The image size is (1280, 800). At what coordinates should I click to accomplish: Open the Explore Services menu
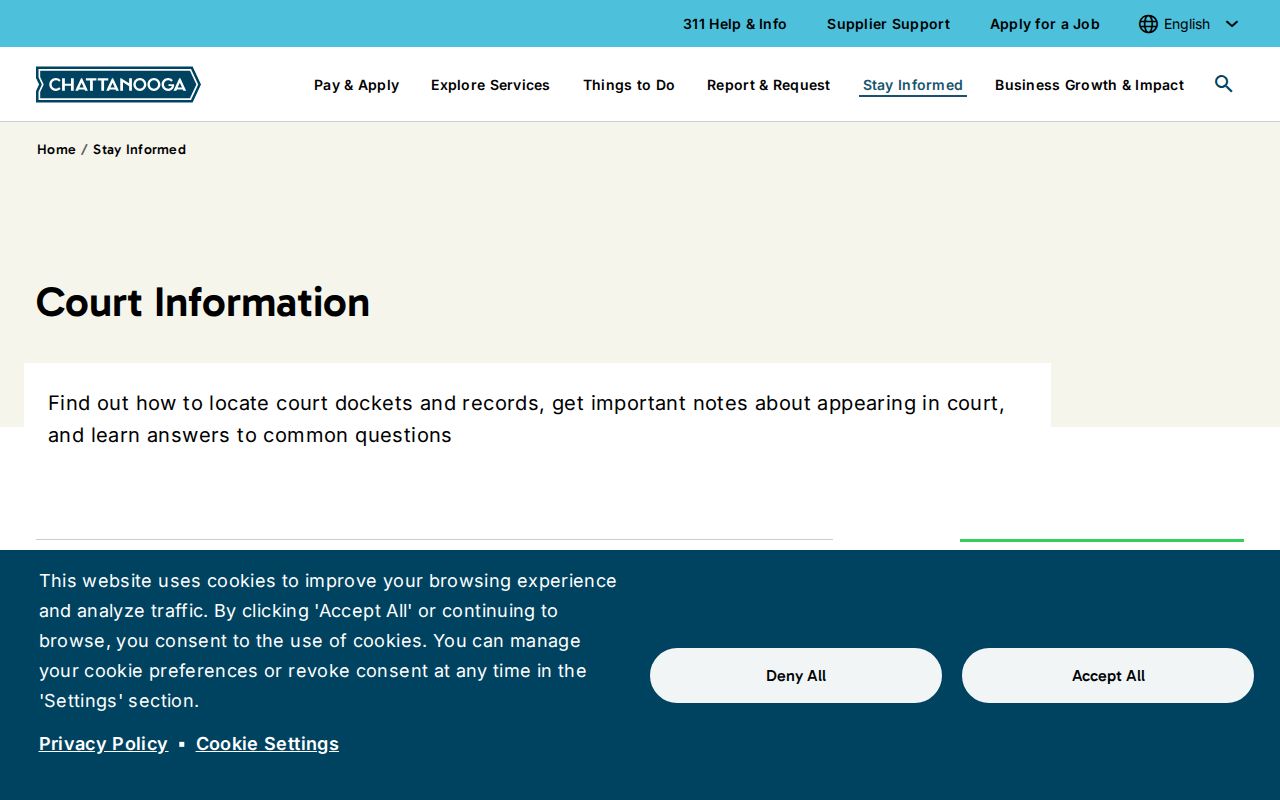(490, 85)
